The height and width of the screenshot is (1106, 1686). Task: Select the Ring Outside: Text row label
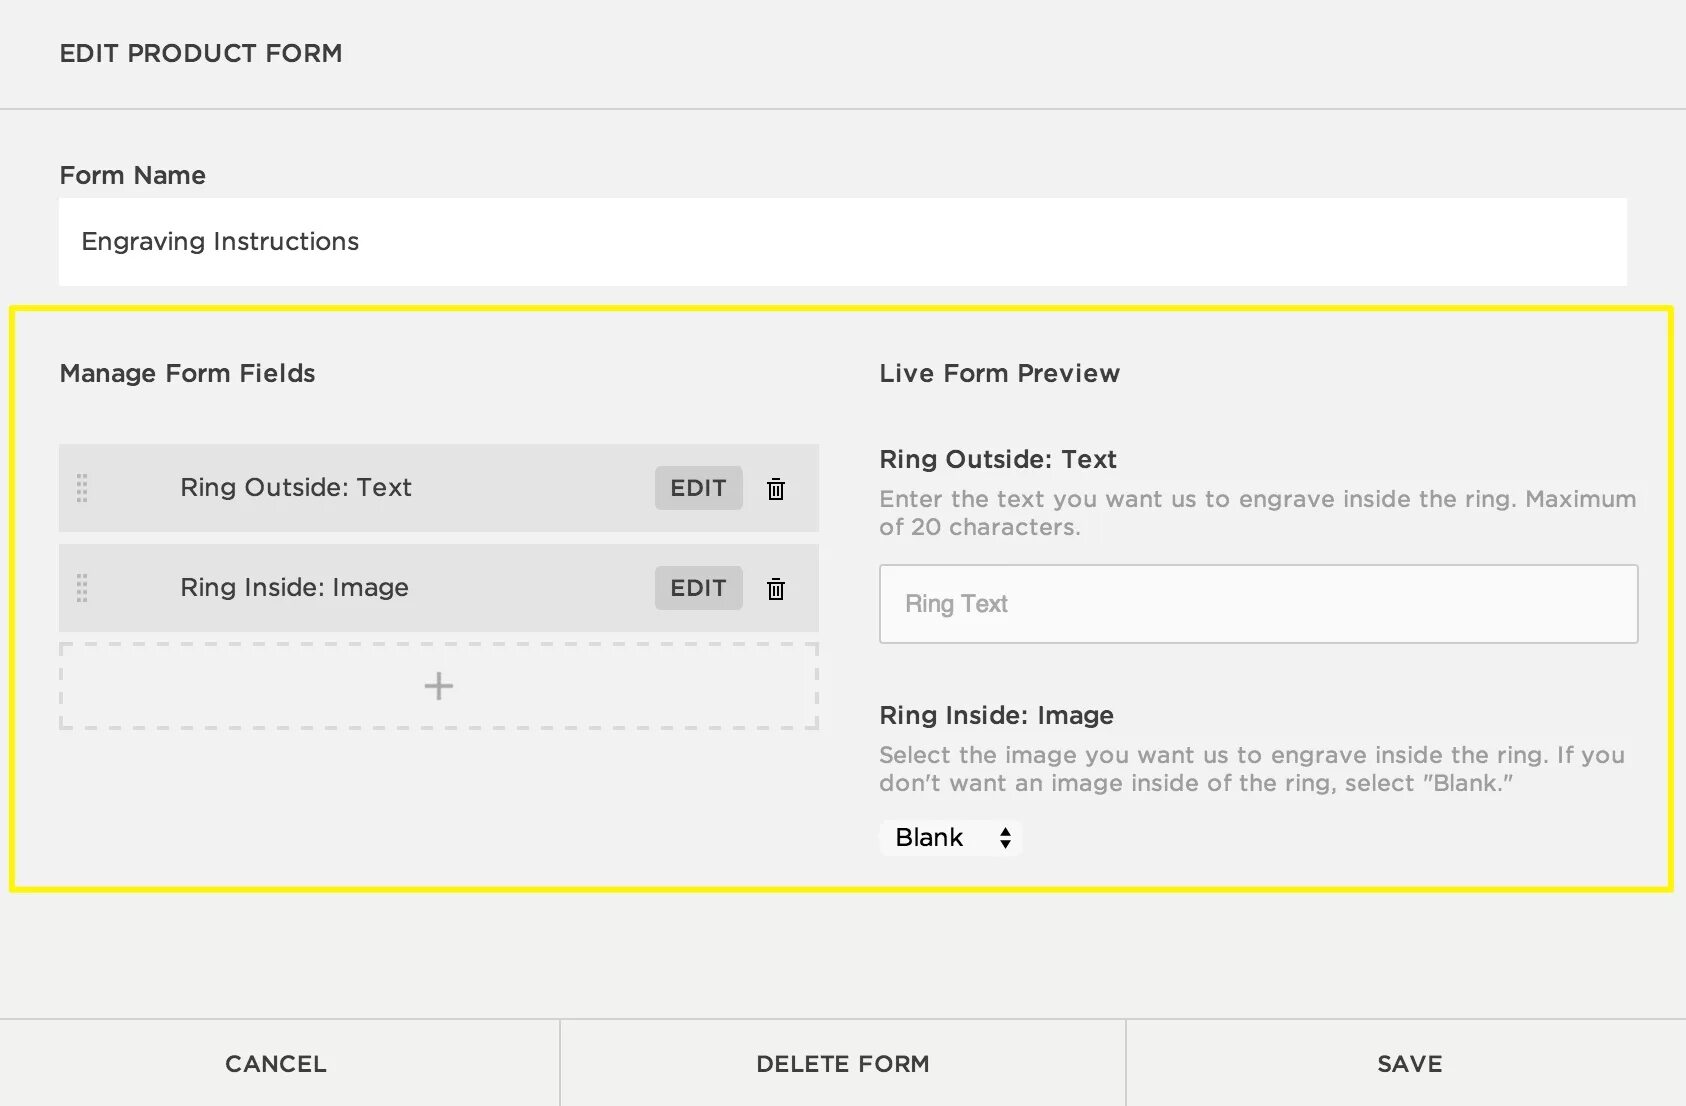(x=296, y=488)
